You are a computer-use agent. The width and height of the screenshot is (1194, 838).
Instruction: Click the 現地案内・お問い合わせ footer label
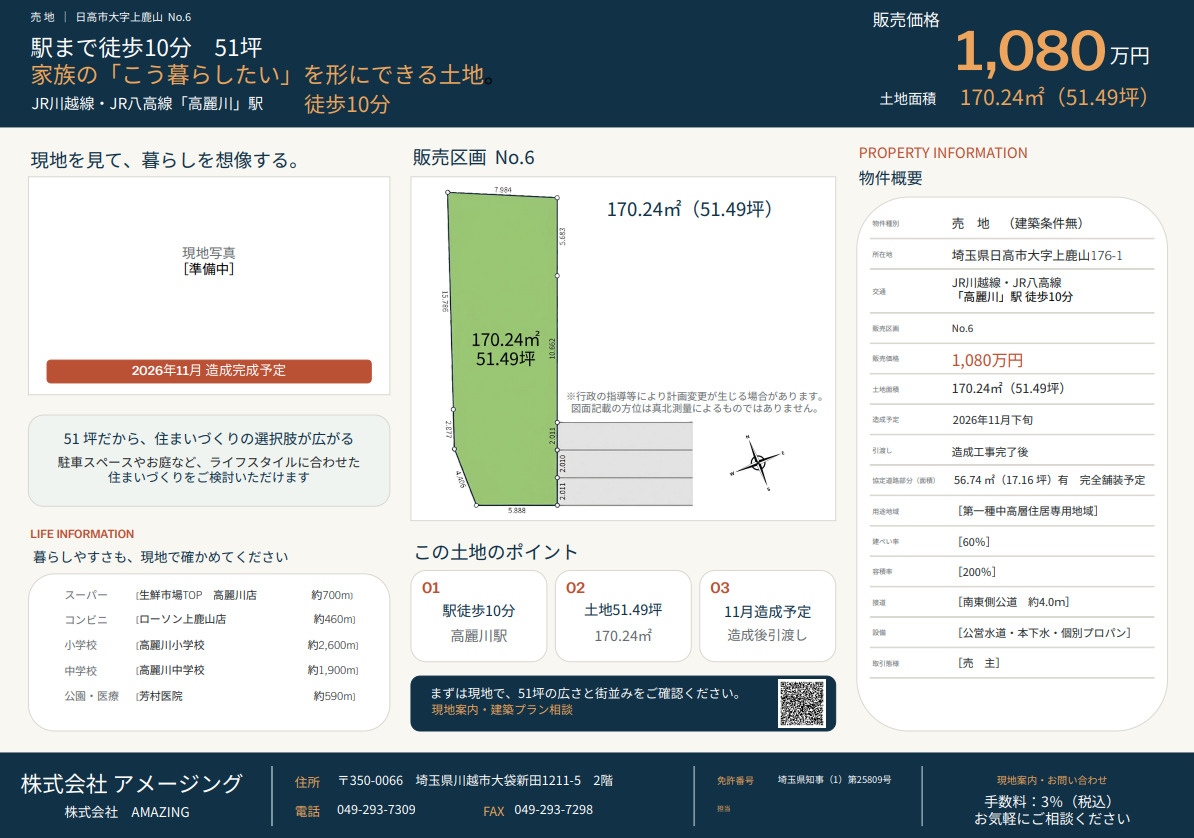point(1052,780)
